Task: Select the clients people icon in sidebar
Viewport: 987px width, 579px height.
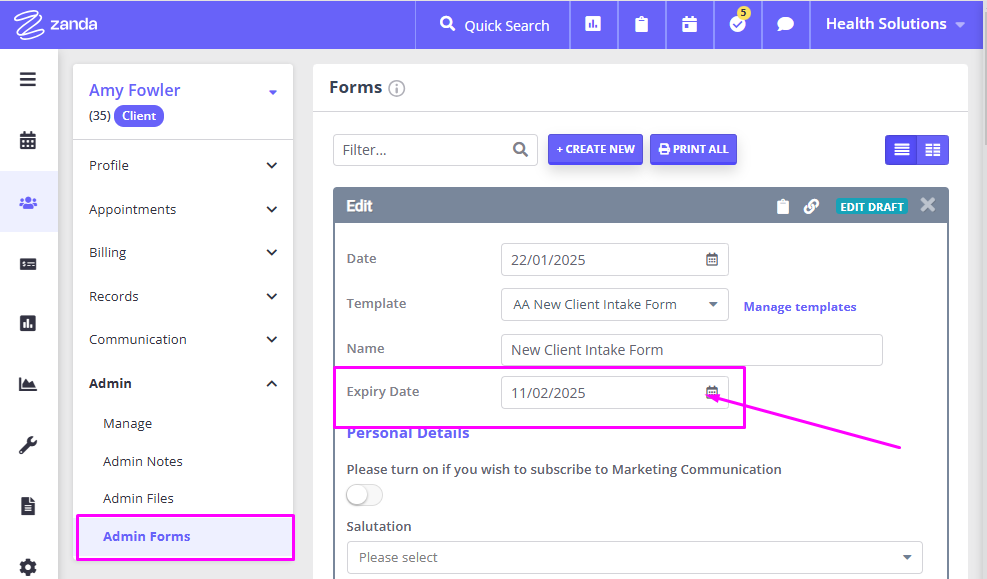Action: coord(27,201)
